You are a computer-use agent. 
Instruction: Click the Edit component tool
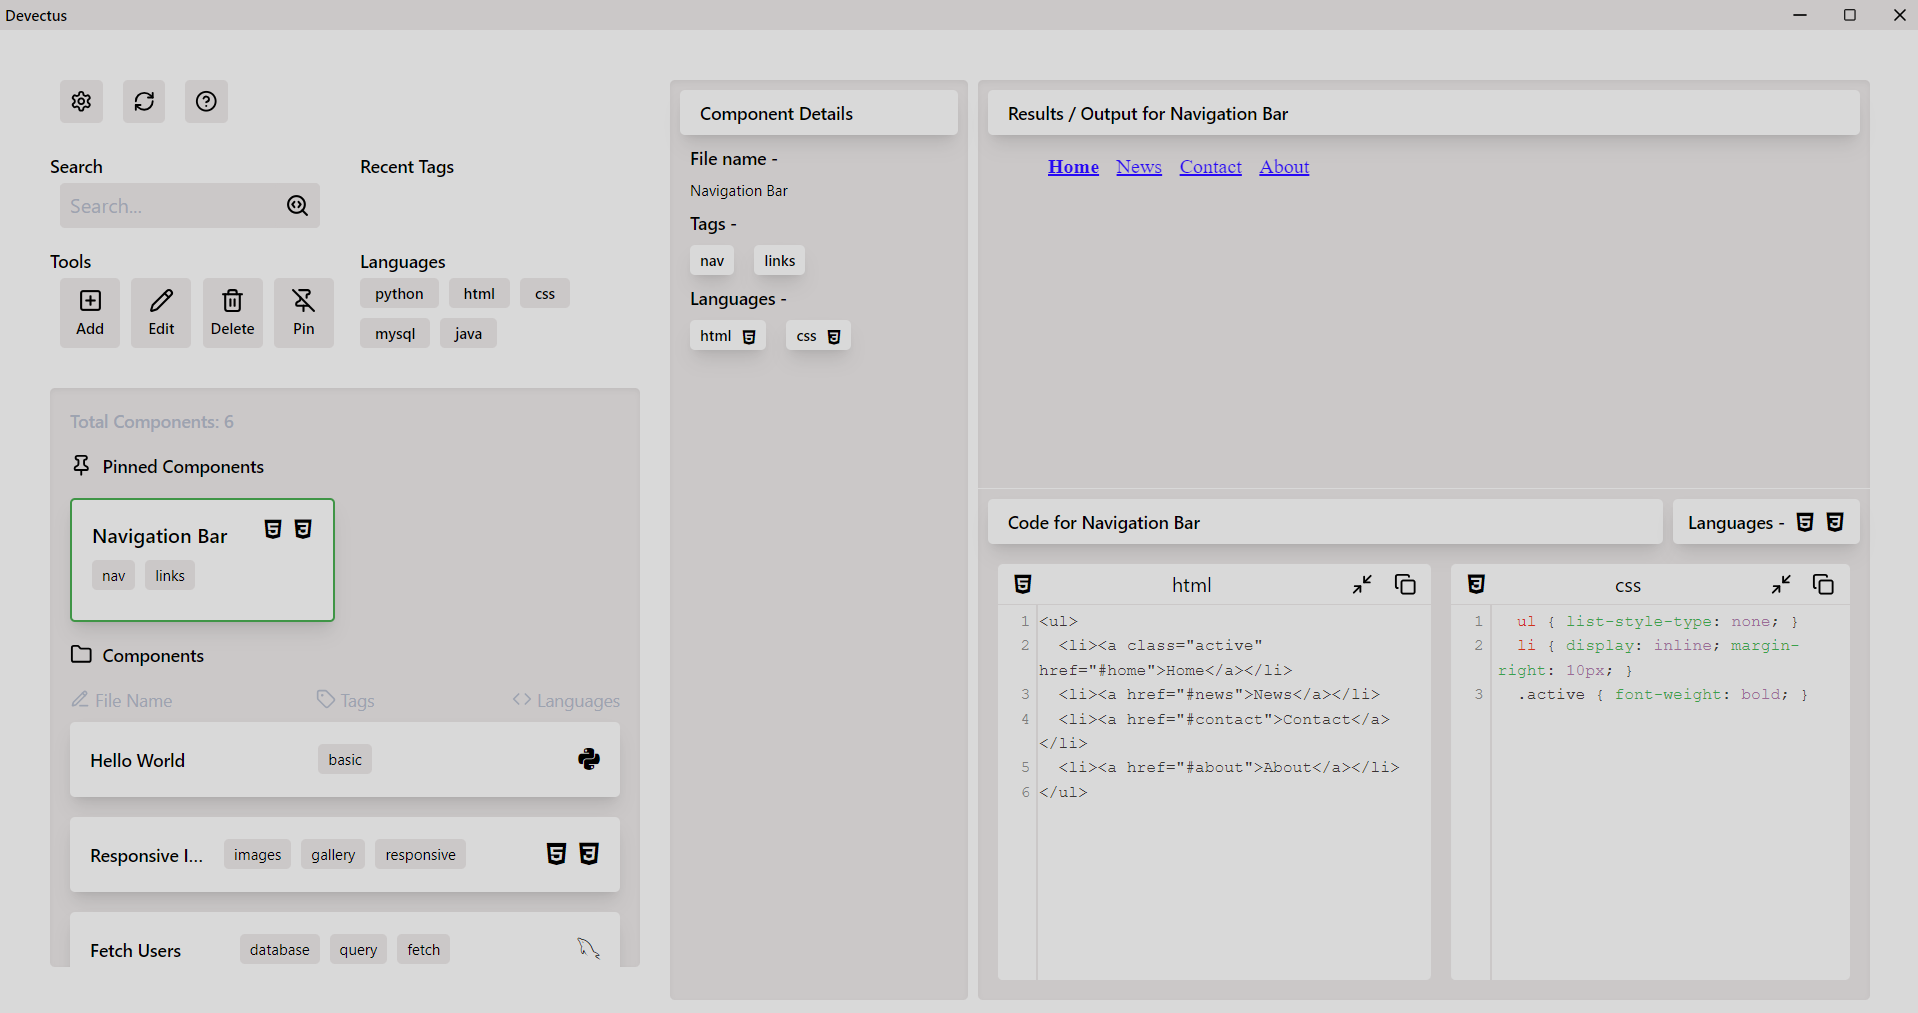pyautogui.click(x=161, y=312)
